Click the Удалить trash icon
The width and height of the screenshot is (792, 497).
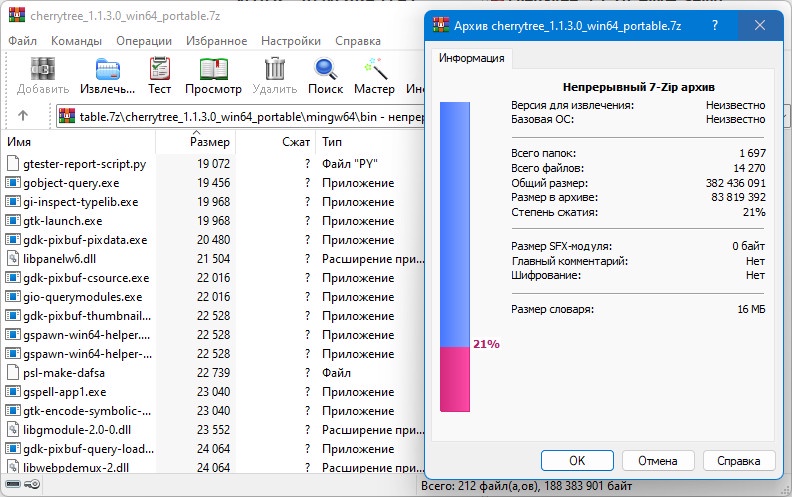[x=275, y=69]
